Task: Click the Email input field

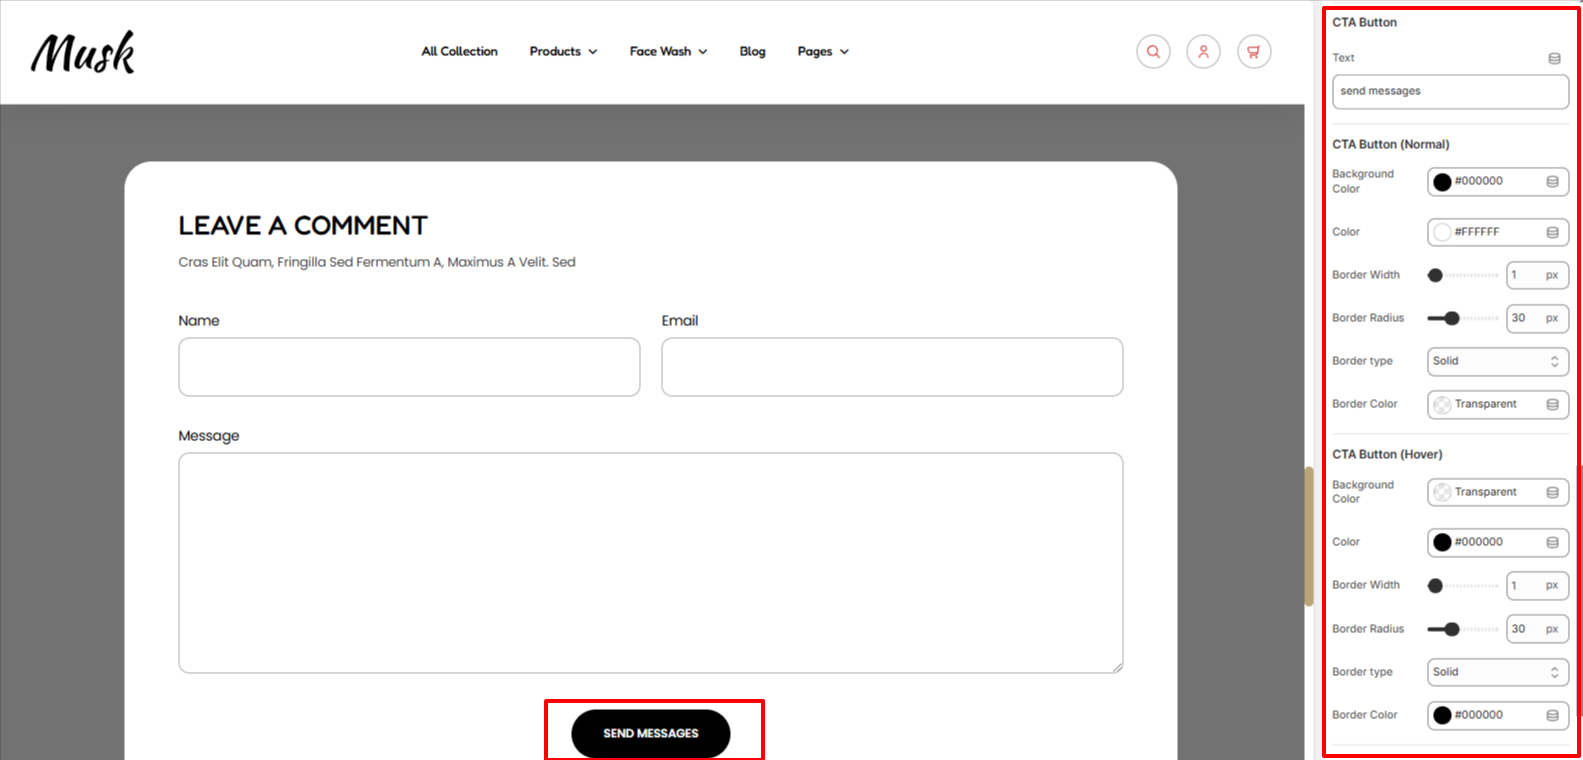Action: [892, 367]
